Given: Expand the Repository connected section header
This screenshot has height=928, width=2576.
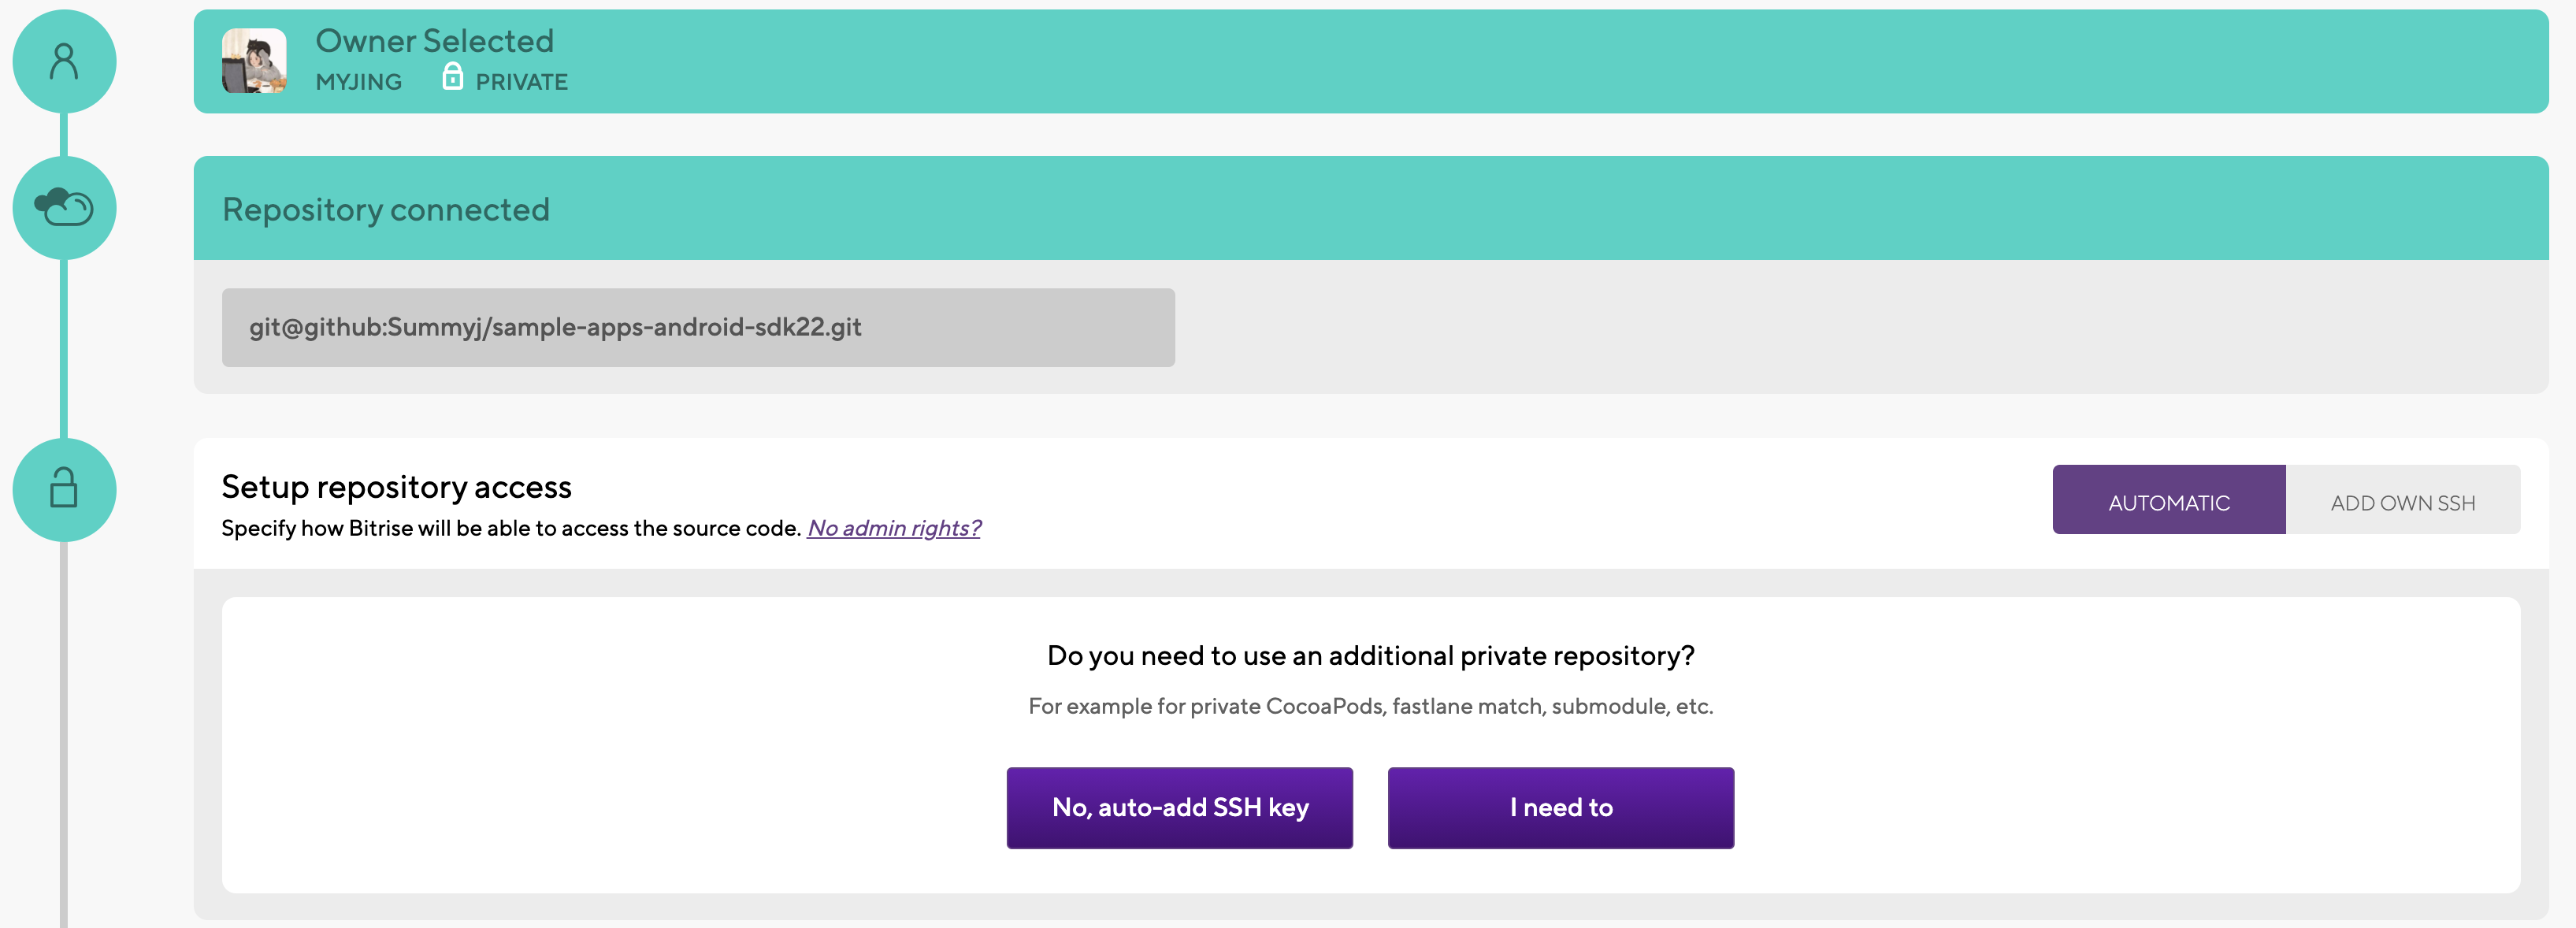Looking at the screenshot, I should [1370, 209].
